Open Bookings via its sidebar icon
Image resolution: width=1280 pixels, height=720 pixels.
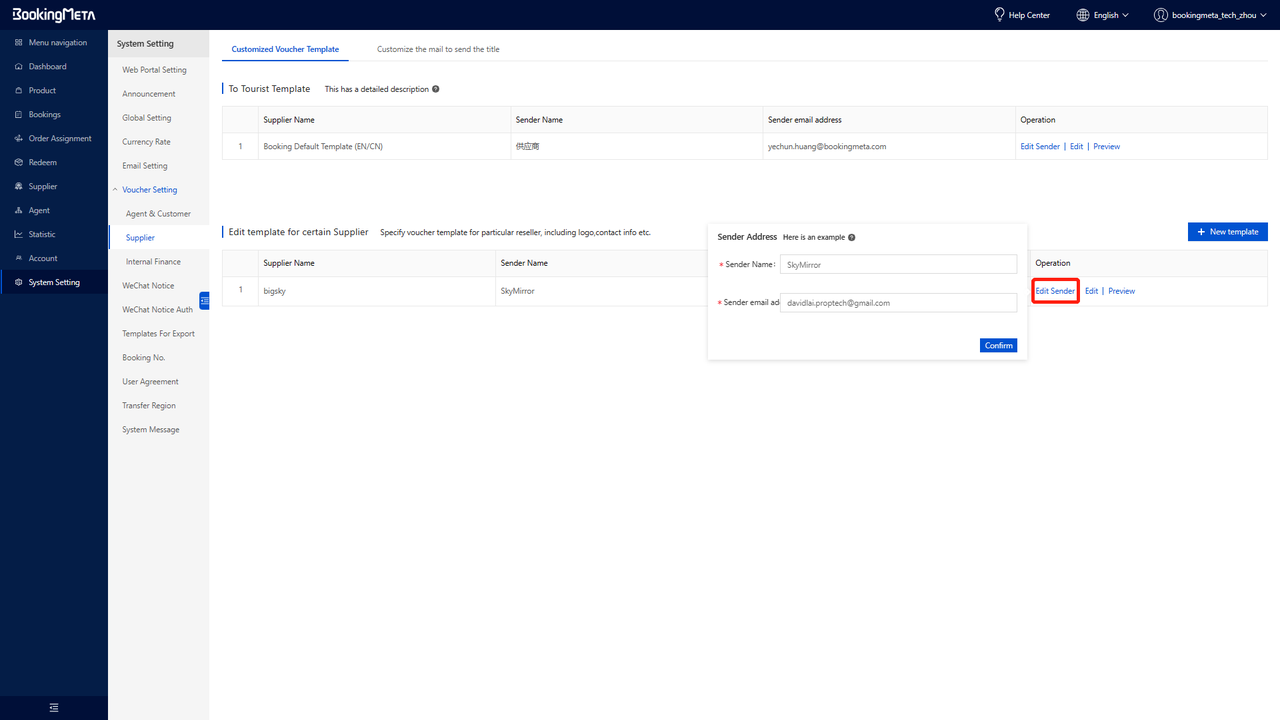pos(19,115)
